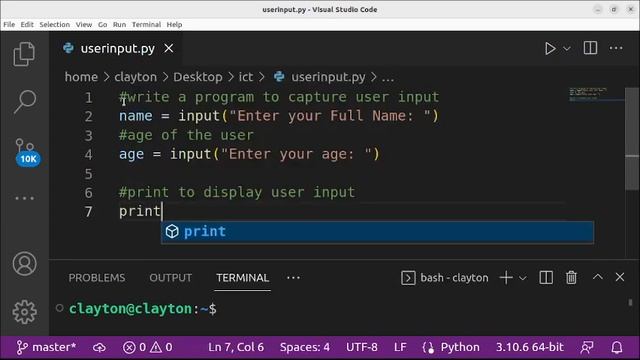The height and width of the screenshot is (360, 640).
Task: Click the clayton breadcrumb segment
Action: click(x=136, y=77)
